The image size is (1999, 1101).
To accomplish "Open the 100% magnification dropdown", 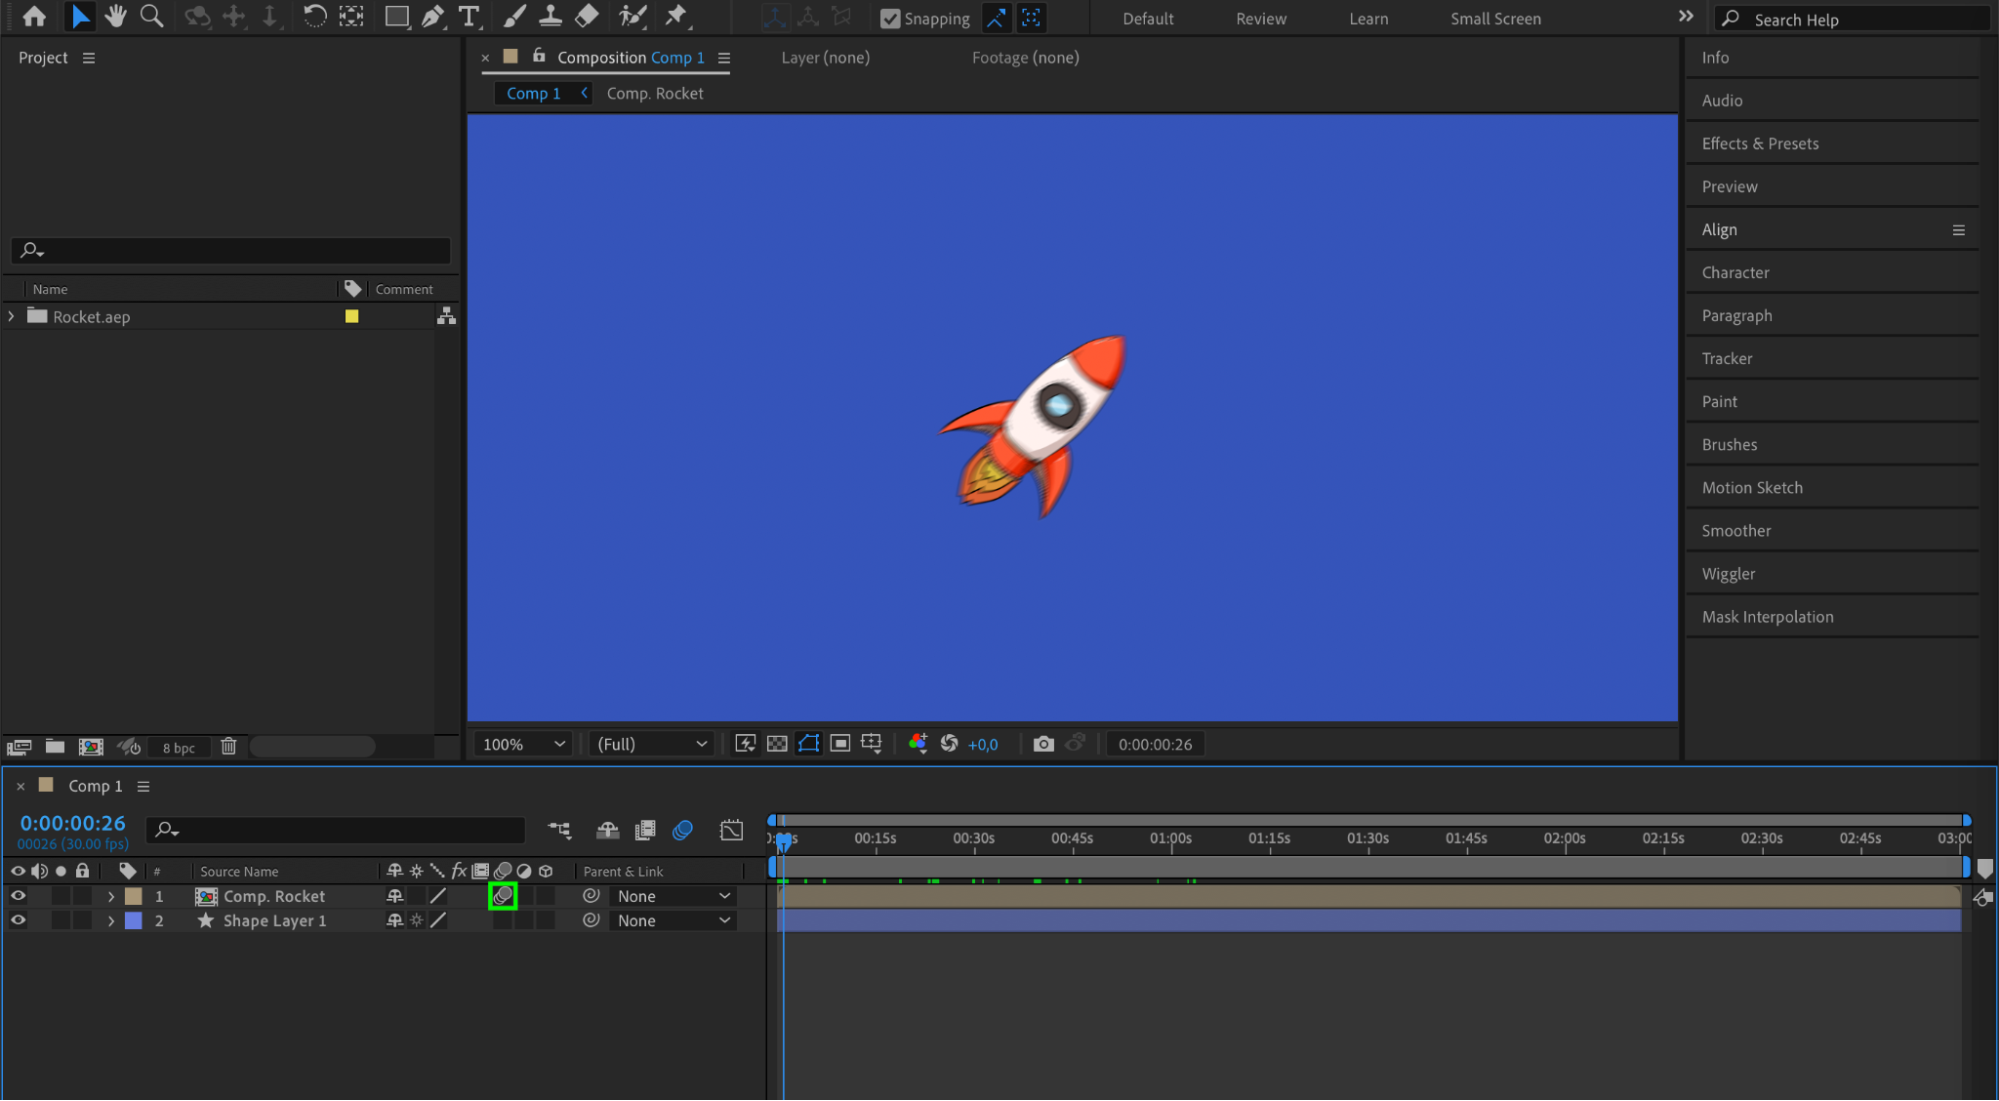I will coord(524,744).
